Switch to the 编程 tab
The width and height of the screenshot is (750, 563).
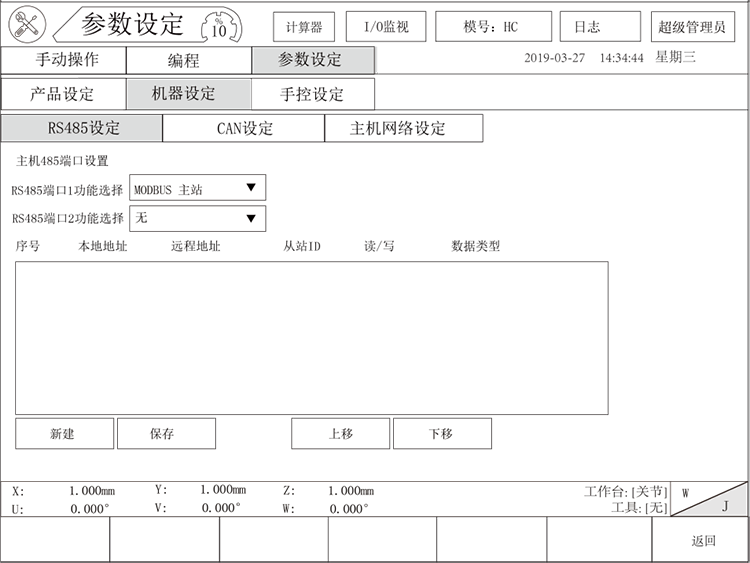pos(189,60)
